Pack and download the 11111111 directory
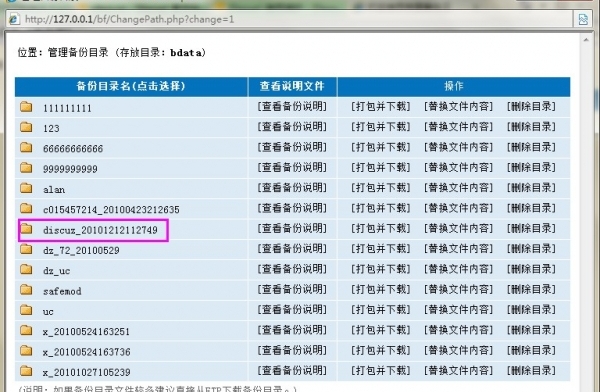 click(x=380, y=106)
